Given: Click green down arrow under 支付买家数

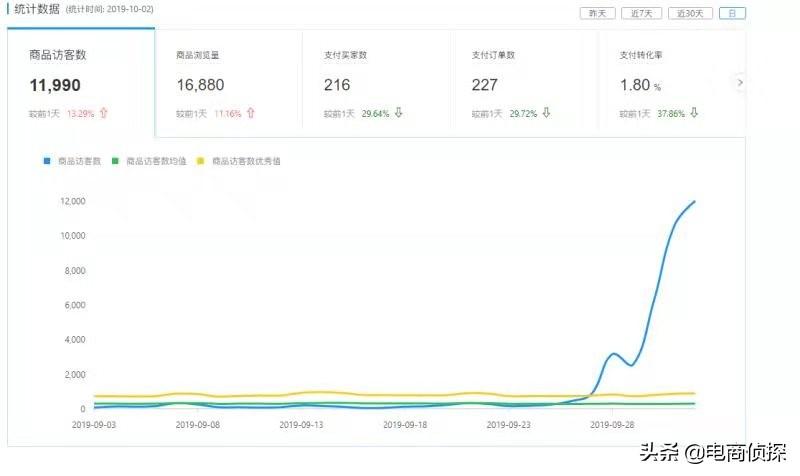Looking at the screenshot, I should pyautogui.click(x=398, y=113).
